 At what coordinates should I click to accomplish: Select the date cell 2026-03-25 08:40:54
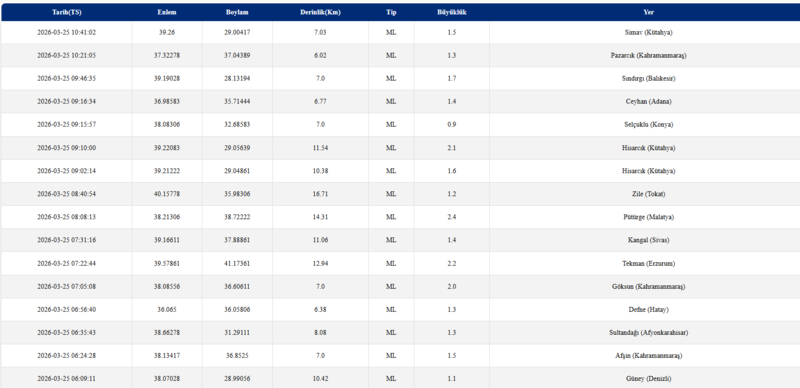point(66,194)
